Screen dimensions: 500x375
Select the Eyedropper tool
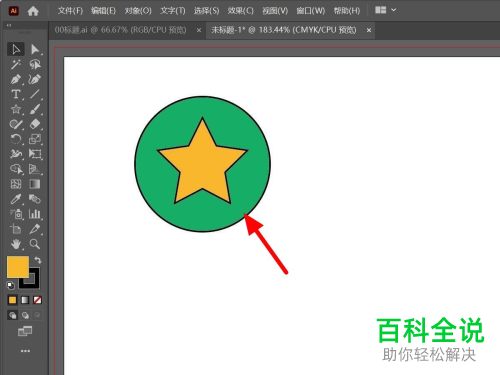16,199
